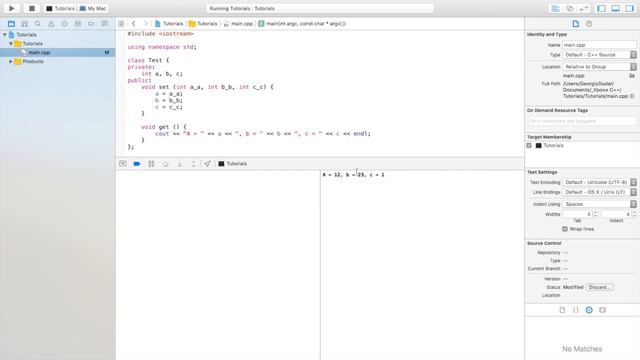
Task: Open the Debug navigator
Action: coord(78,24)
